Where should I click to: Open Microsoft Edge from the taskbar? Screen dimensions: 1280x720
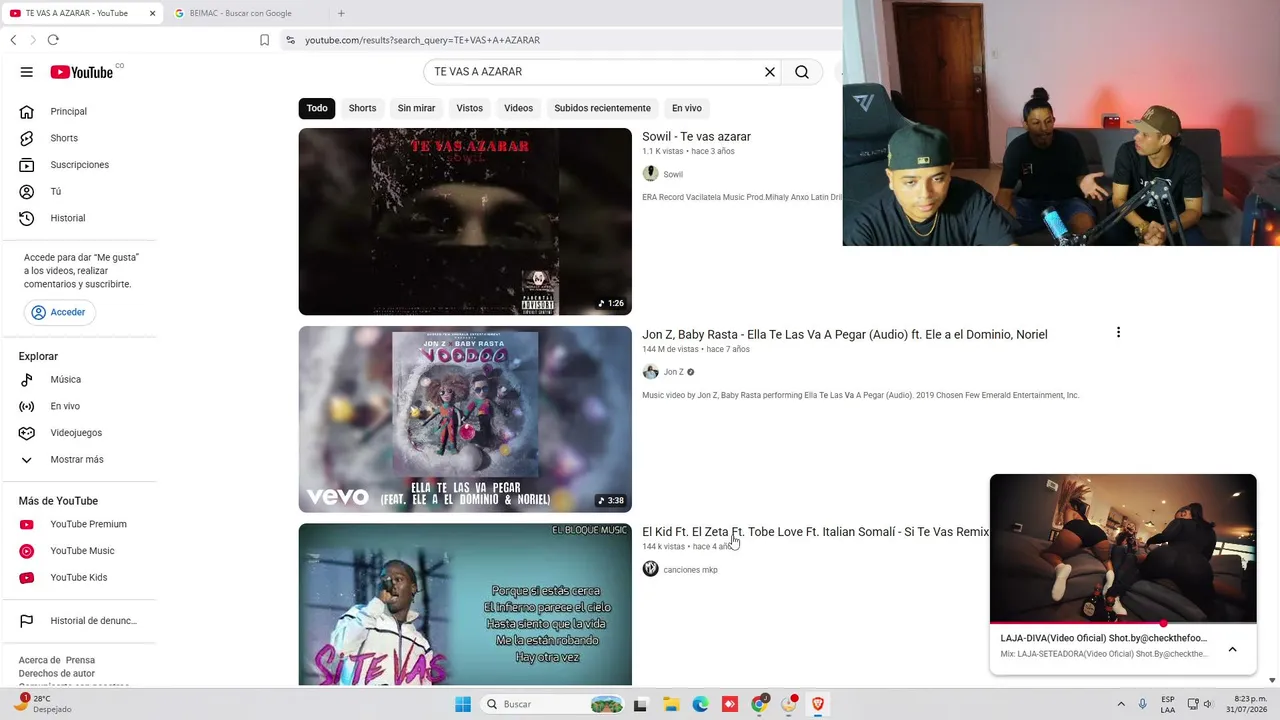click(x=700, y=704)
